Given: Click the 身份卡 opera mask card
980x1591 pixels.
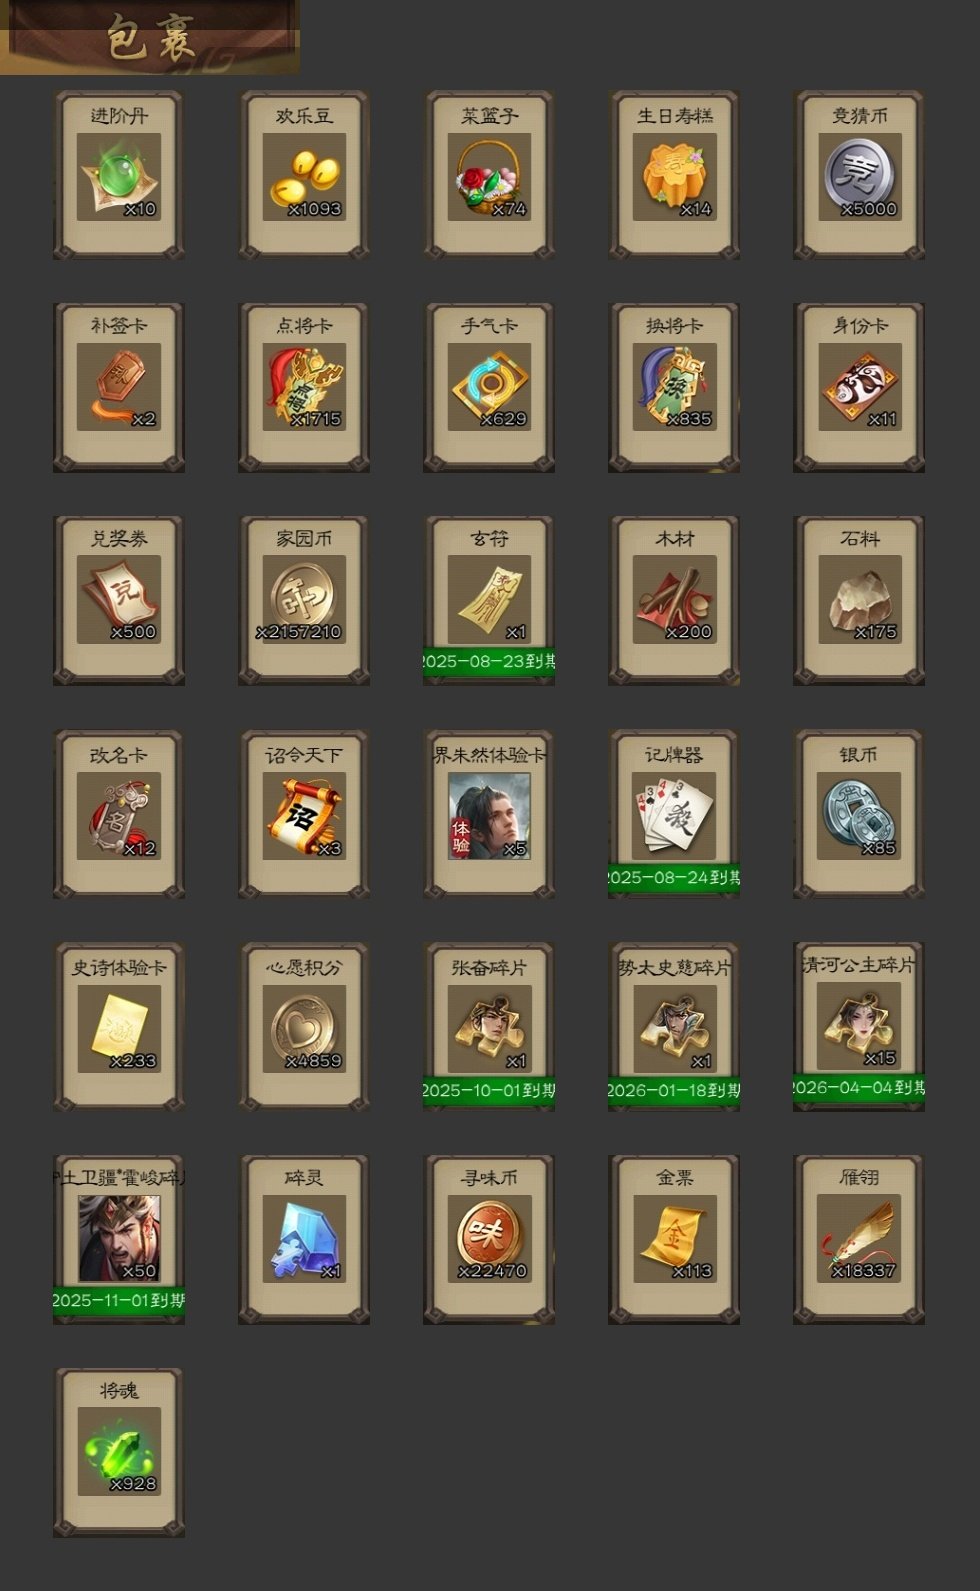Looking at the screenshot, I should (x=859, y=388).
